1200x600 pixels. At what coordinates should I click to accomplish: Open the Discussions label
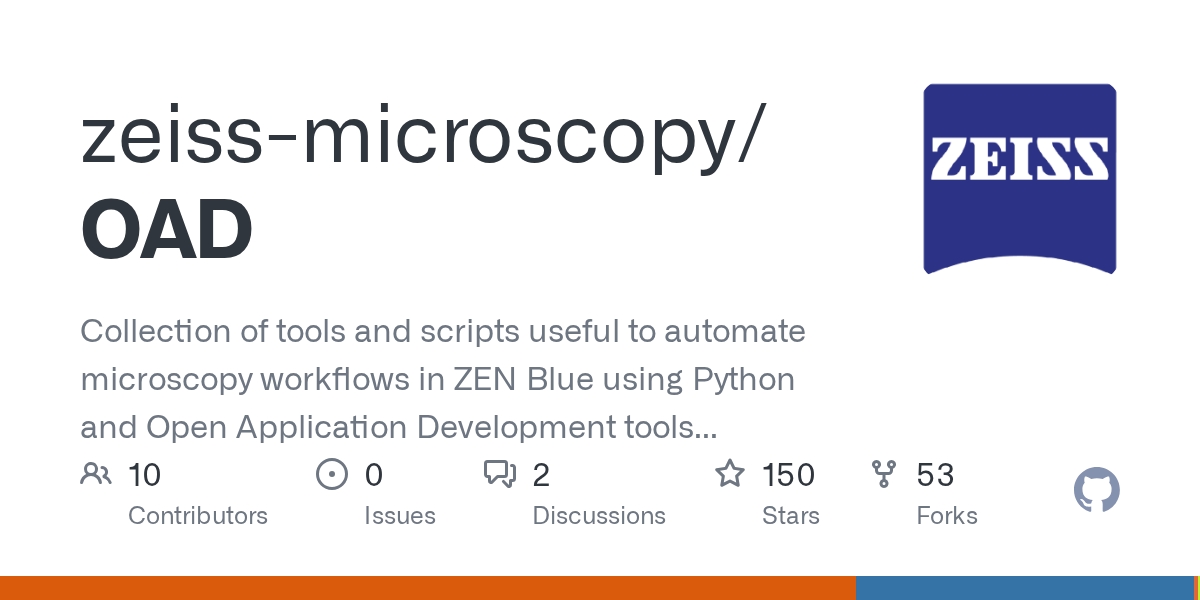[599, 516]
